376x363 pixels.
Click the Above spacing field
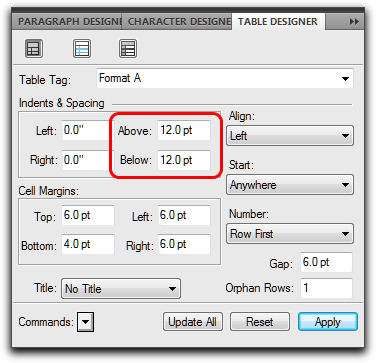[184, 130]
